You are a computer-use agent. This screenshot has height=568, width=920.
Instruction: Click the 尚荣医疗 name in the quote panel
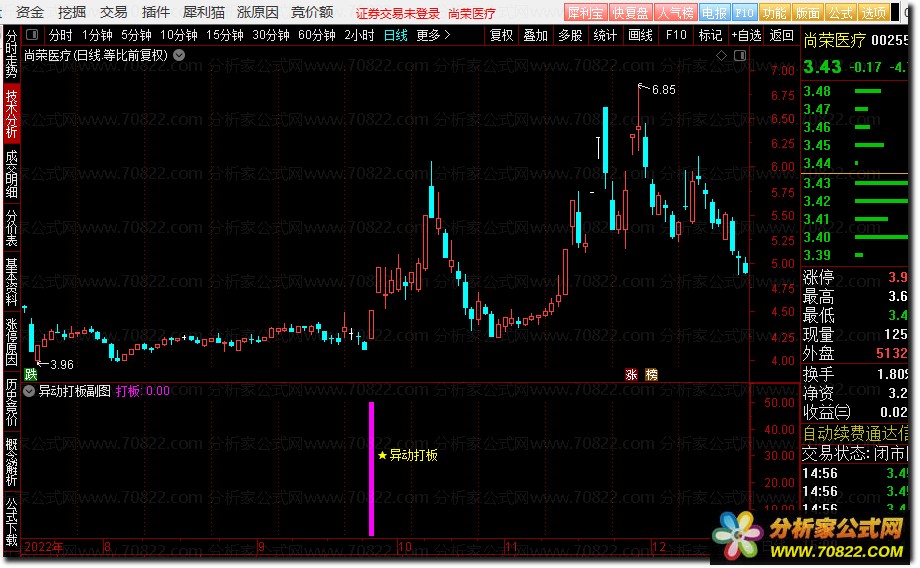(834, 40)
